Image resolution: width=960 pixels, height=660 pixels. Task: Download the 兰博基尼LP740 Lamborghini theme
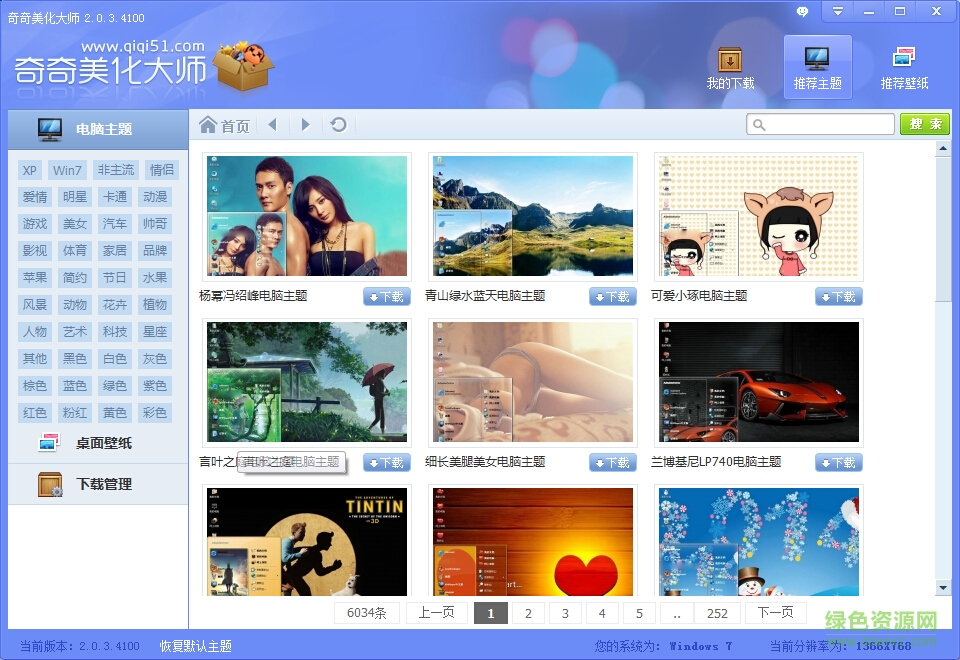click(x=837, y=462)
